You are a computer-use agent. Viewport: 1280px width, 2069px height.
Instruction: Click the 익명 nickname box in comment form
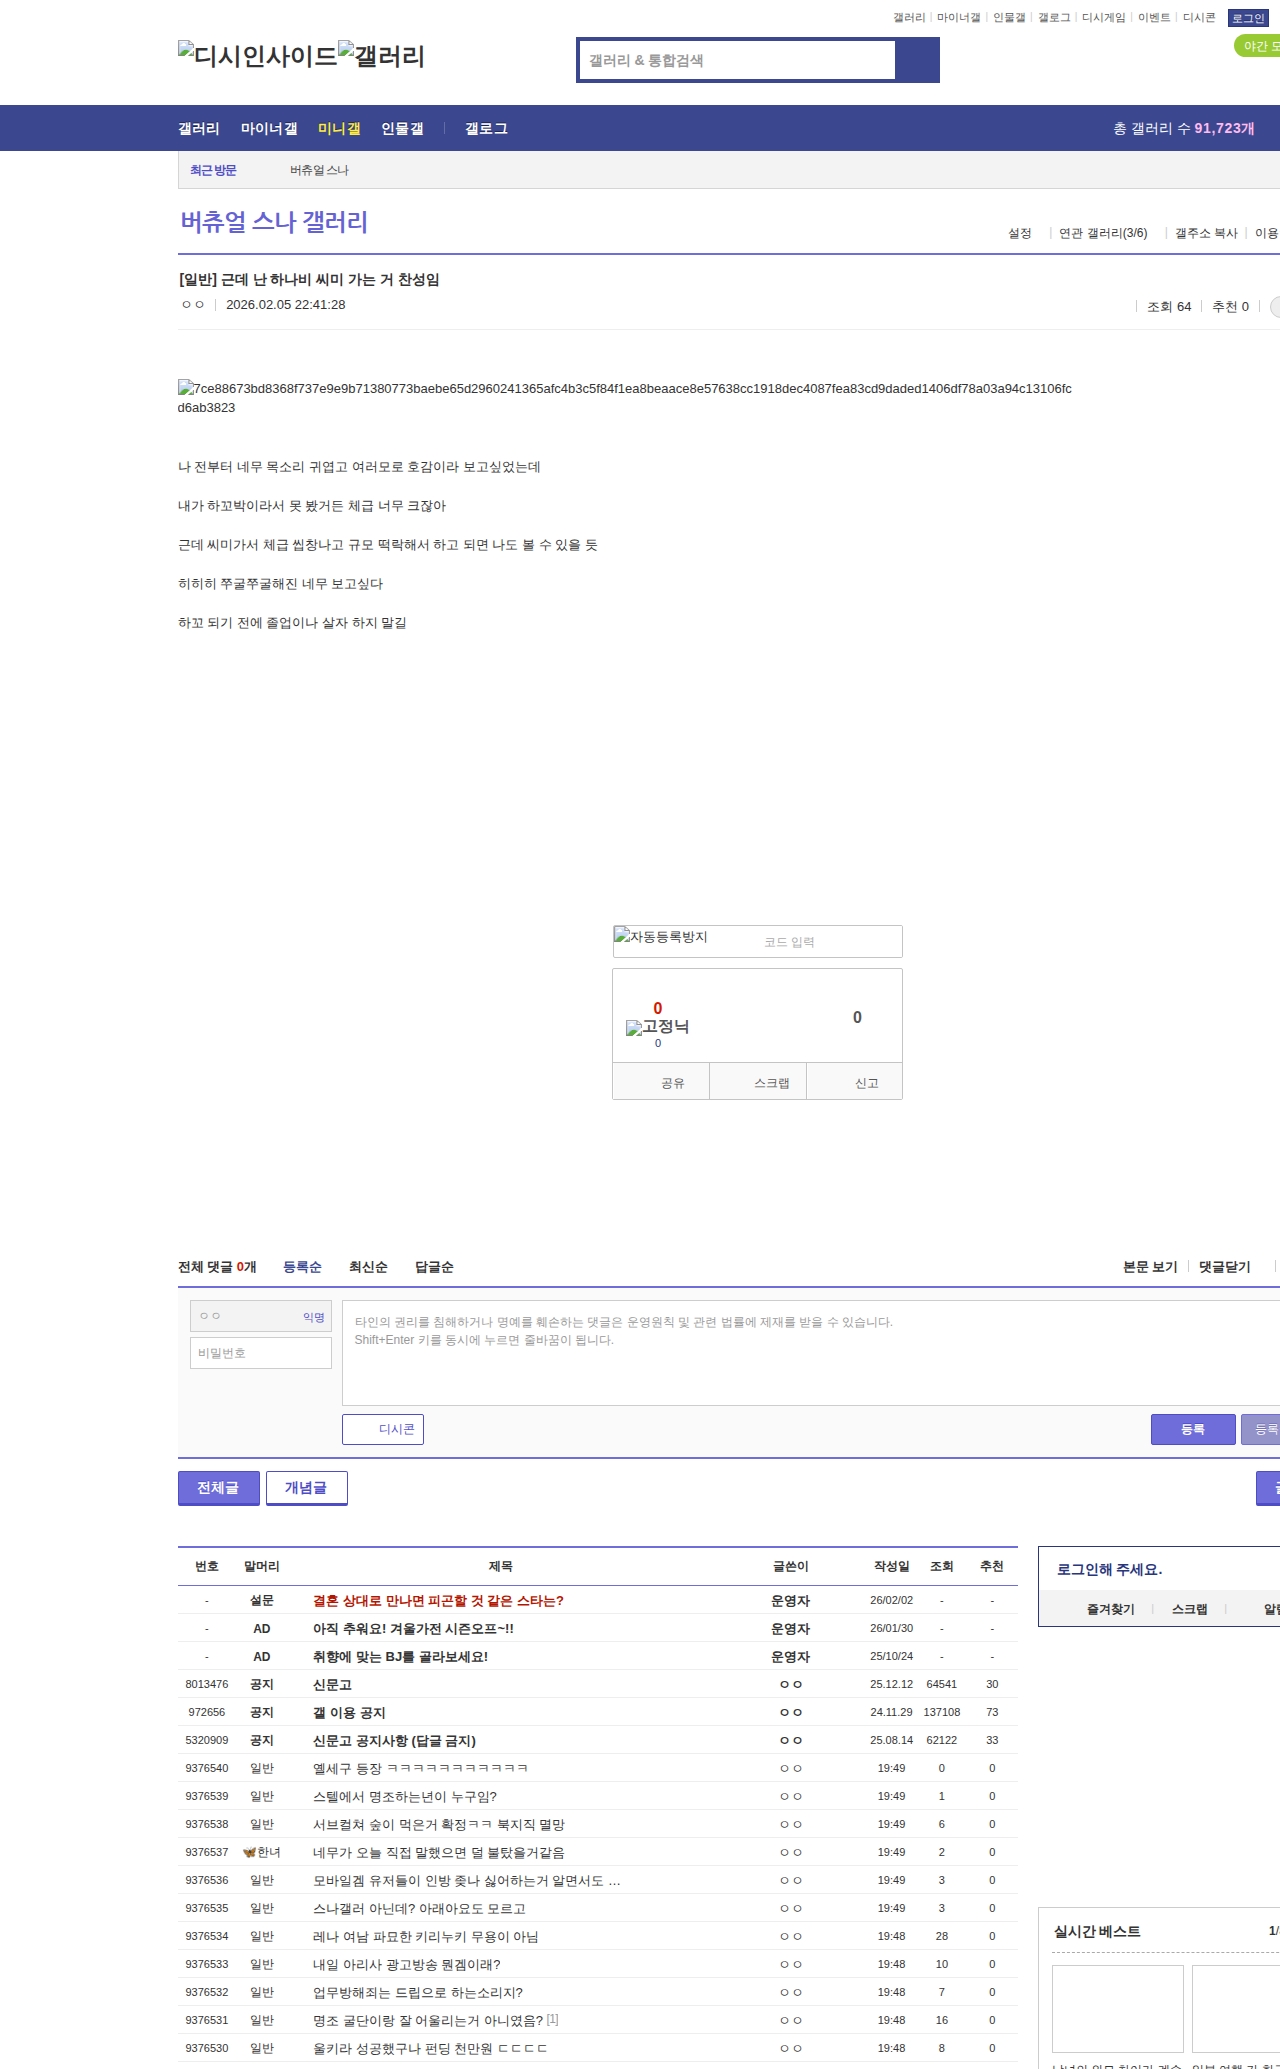261,1316
